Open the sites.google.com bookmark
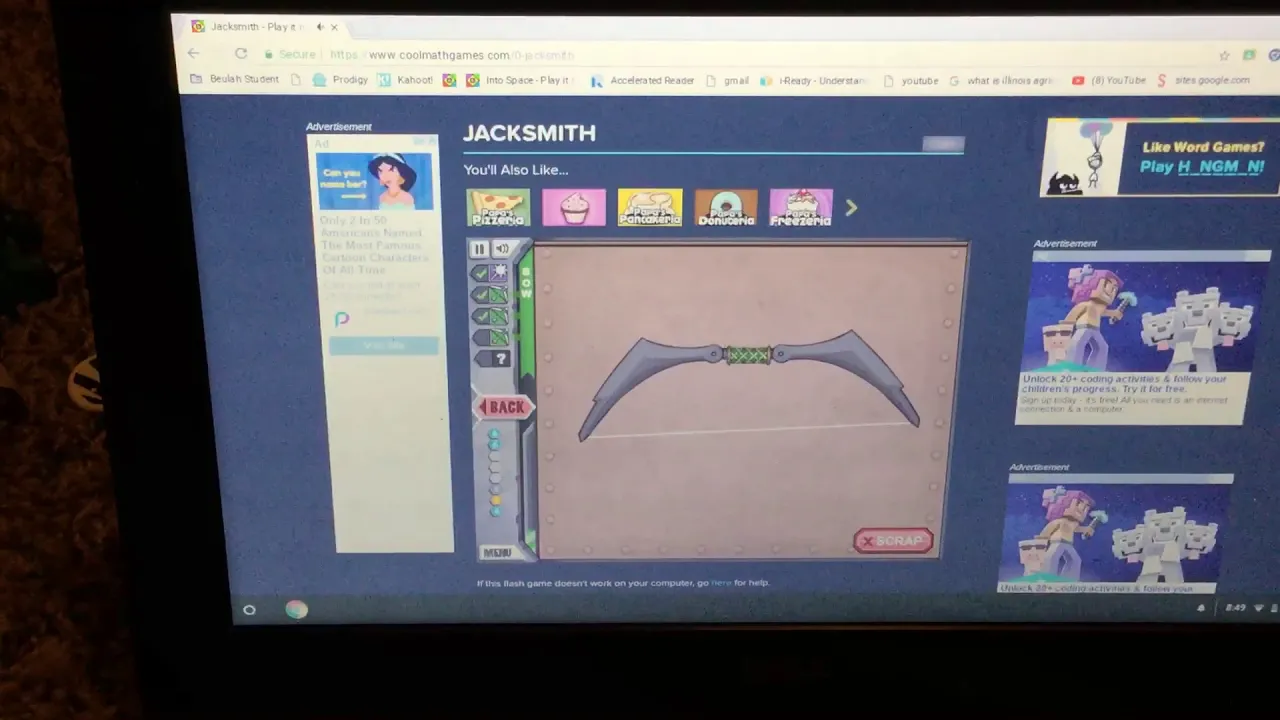The image size is (1280, 720). click(x=1203, y=80)
